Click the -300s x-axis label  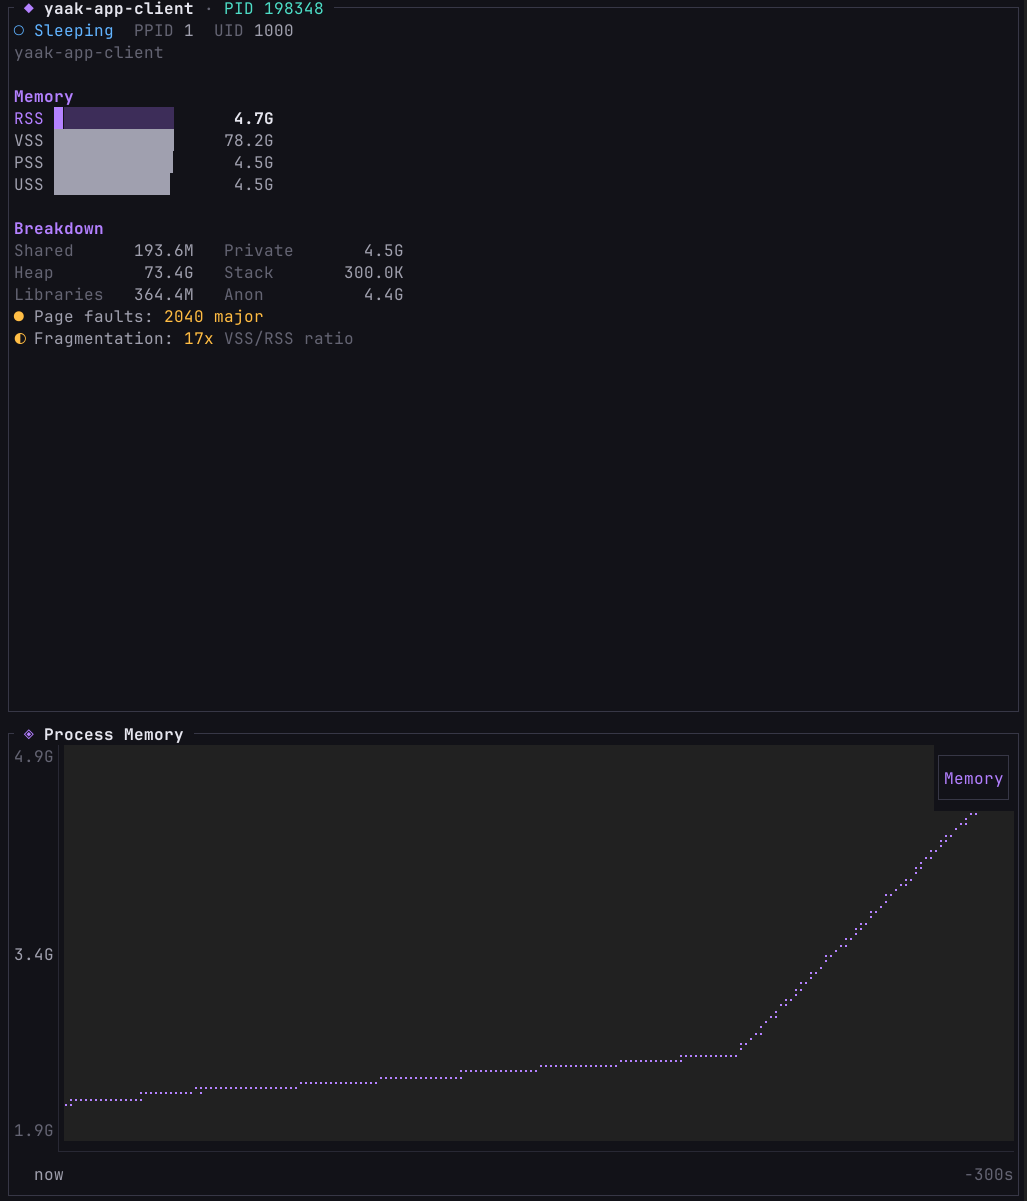pos(989,1175)
